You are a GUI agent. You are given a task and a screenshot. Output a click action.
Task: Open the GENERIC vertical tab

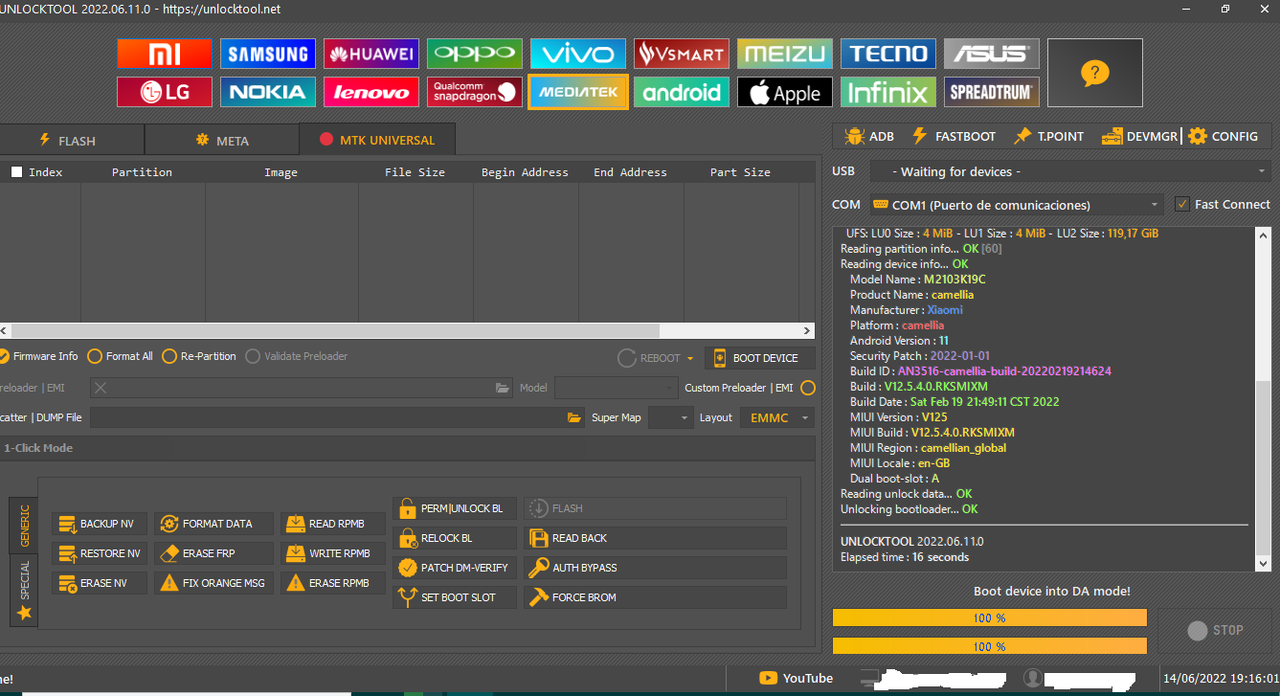tap(24, 525)
